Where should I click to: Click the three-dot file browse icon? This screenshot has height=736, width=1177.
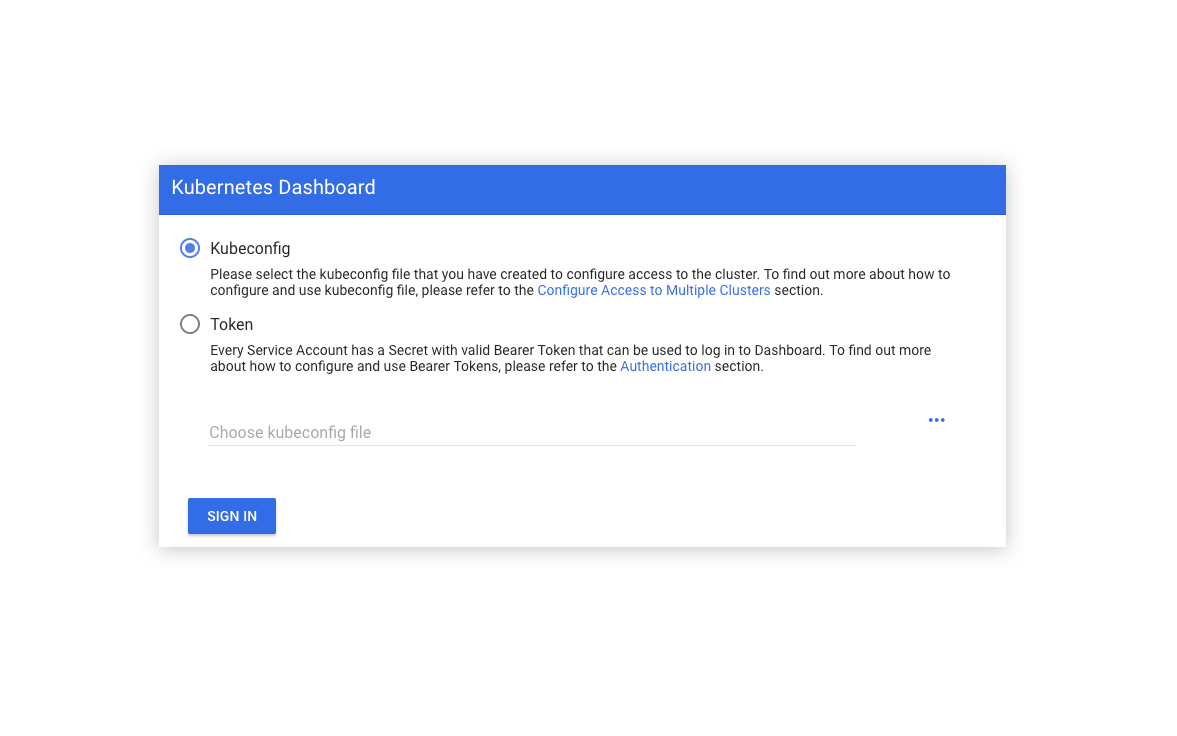tap(936, 420)
